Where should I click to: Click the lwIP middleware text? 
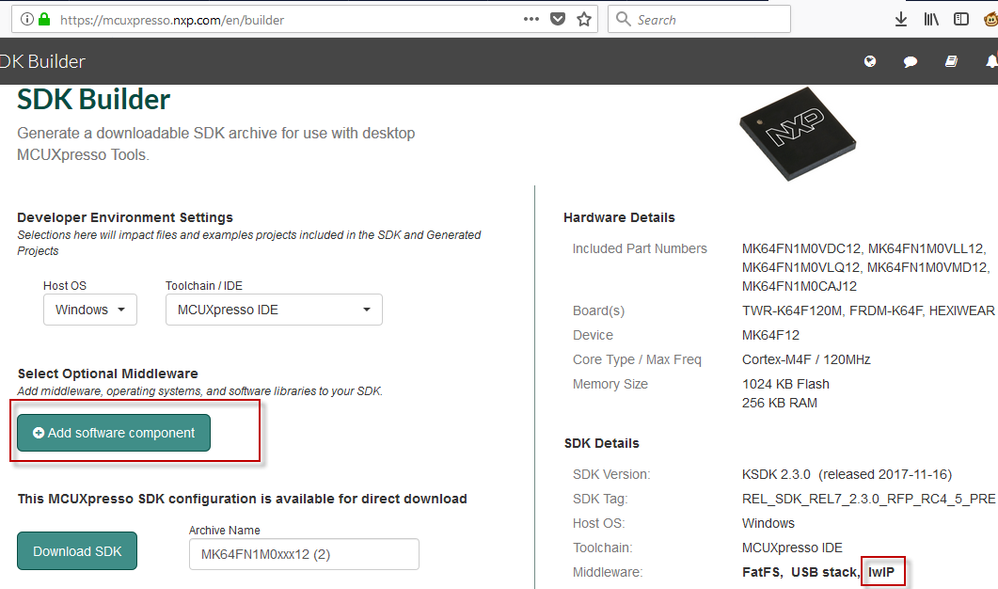pos(881,572)
